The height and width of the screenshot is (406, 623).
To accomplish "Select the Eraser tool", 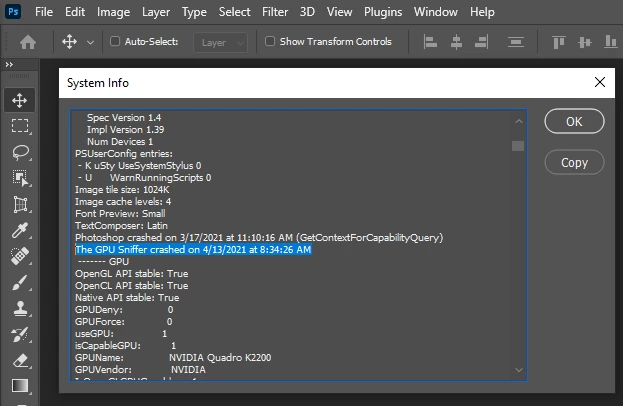I will point(19,361).
